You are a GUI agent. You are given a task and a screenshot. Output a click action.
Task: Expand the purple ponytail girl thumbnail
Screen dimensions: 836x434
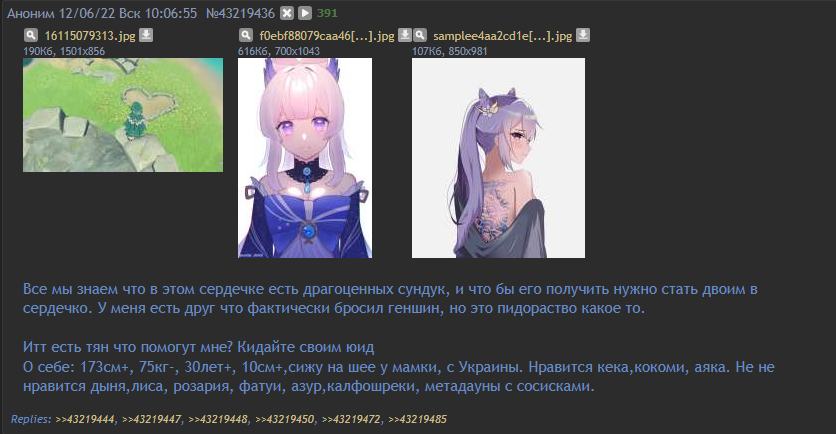coord(499,158)
